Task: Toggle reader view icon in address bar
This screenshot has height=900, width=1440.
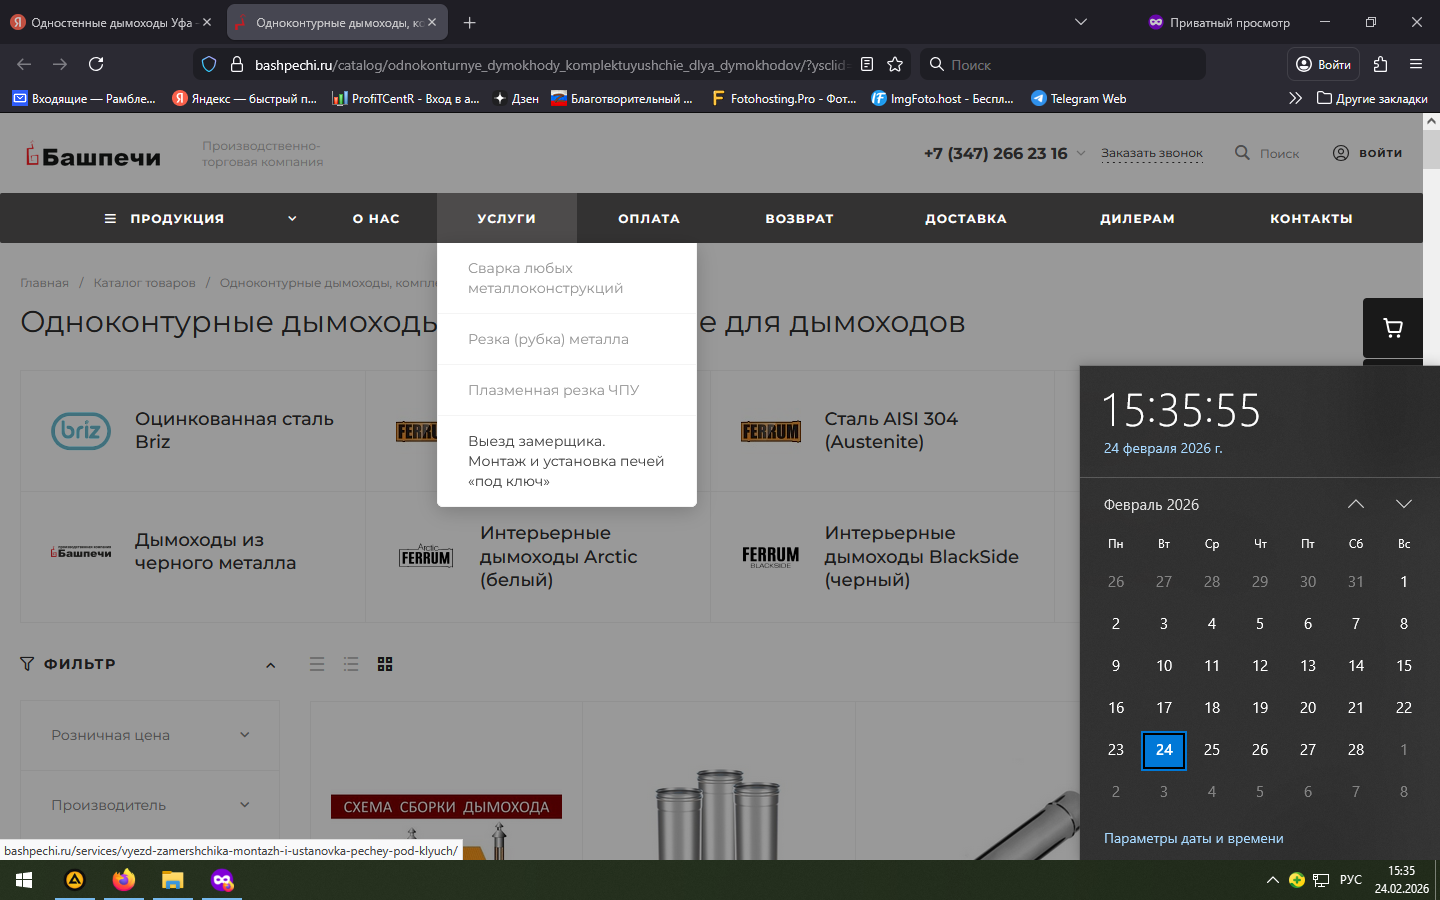Action: (867, 64)
